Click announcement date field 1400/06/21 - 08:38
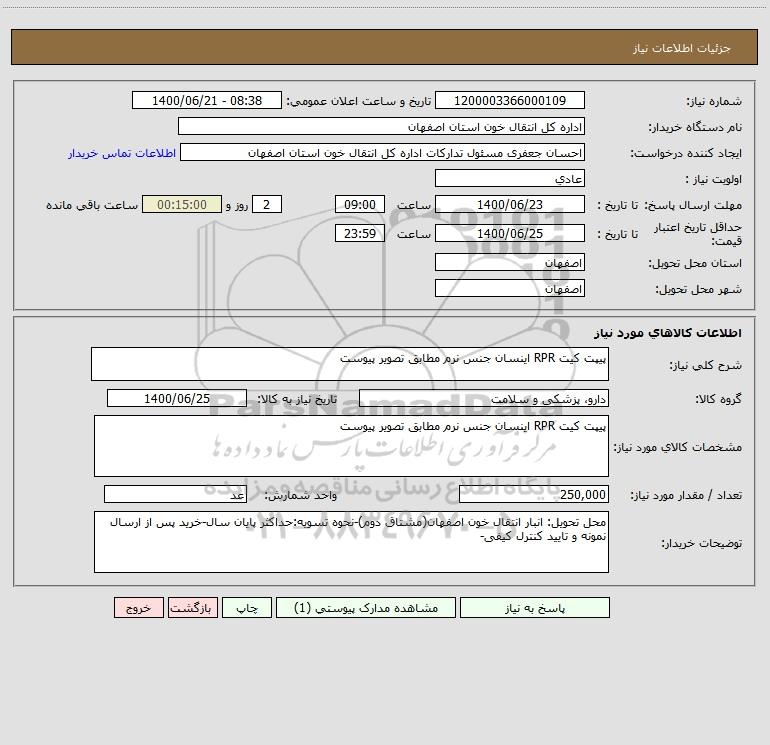 [207, 100]
